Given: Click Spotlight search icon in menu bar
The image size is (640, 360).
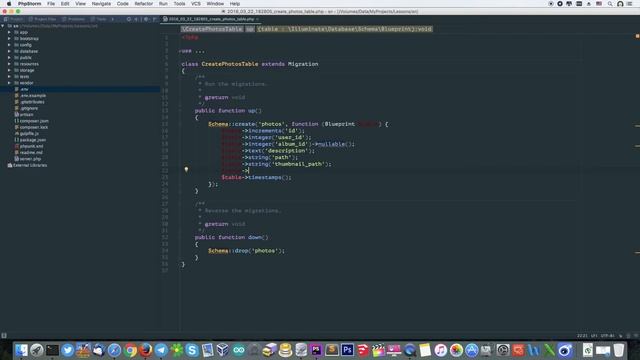Looking at the screenshot, I should click(x=610, y=4).
